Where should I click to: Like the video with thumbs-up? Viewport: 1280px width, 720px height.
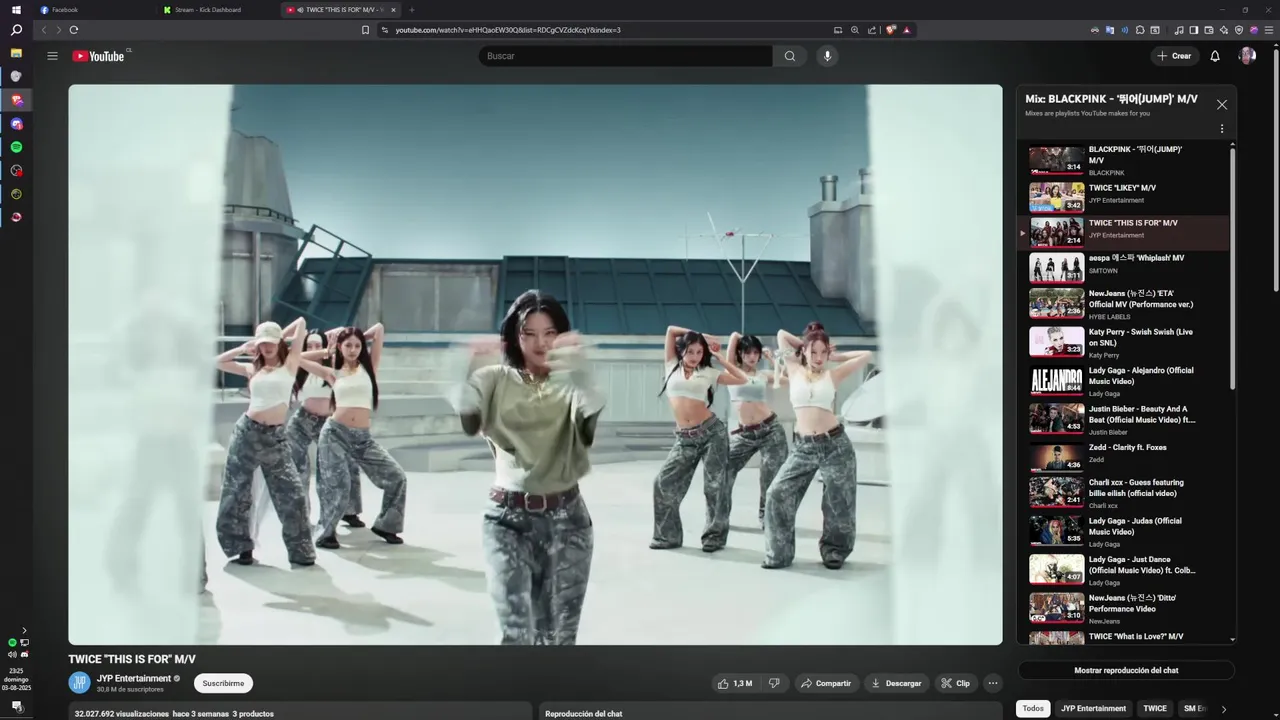point(734,683)
